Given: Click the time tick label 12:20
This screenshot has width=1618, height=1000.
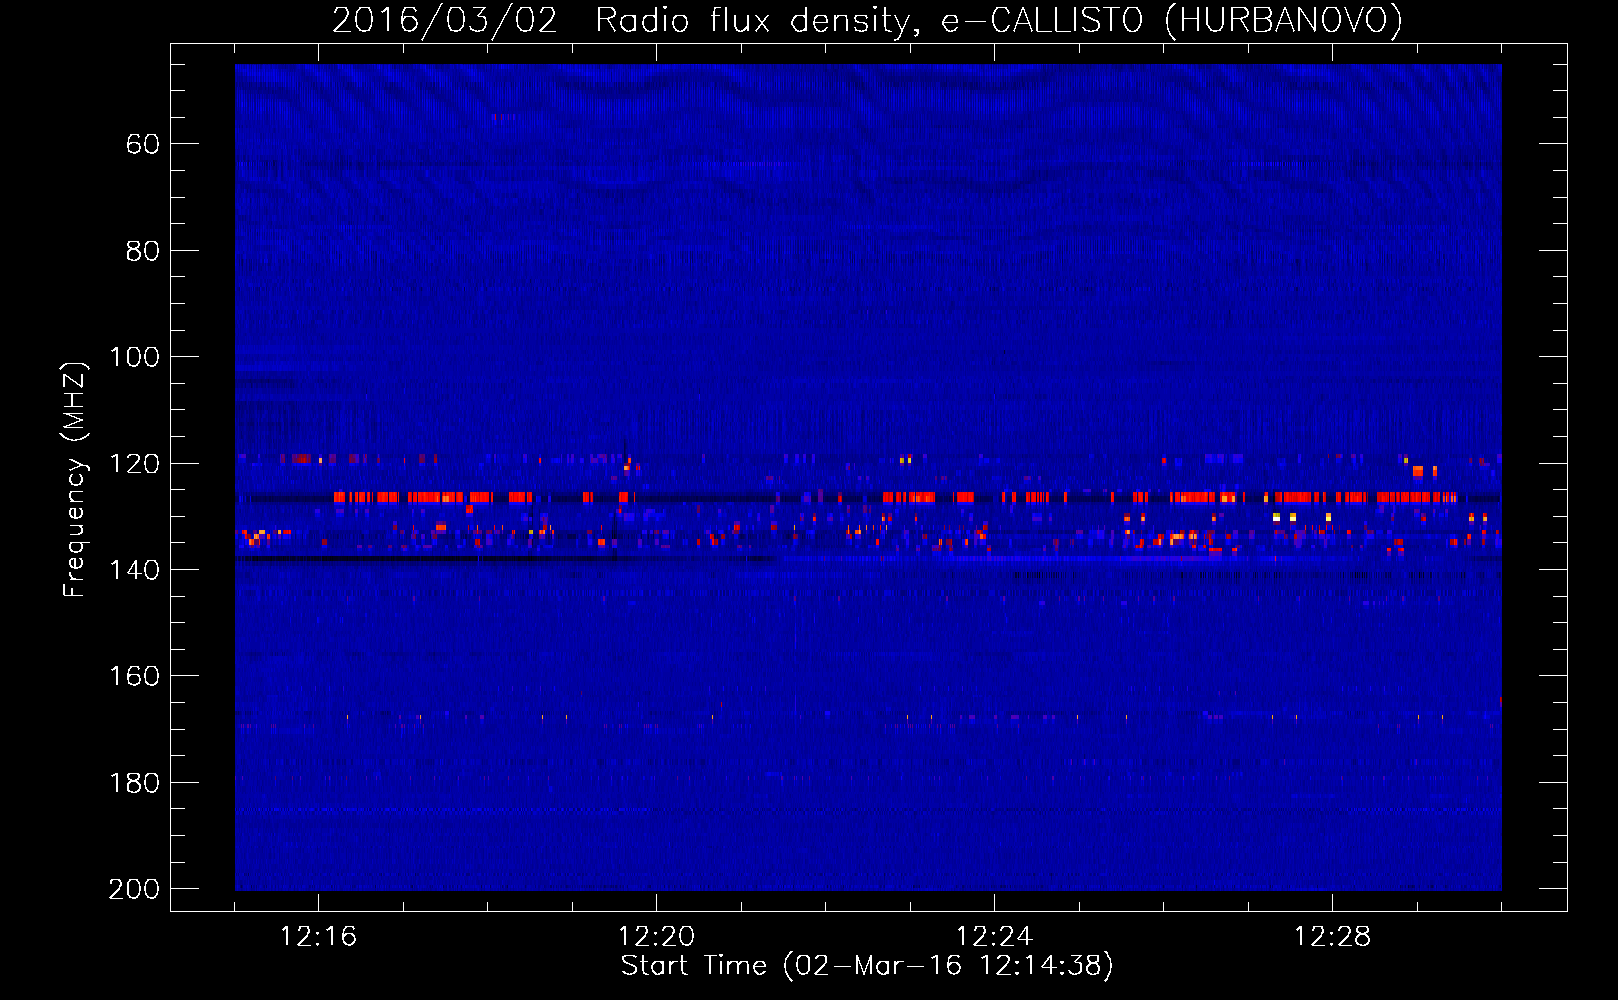Looking at the screenshot, I should tap(656, 937).
